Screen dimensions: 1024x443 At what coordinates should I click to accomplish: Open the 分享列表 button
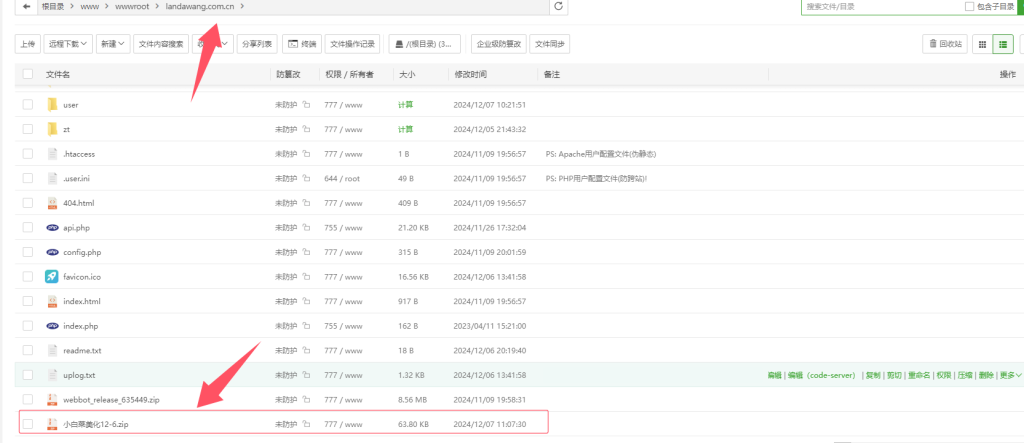257,44
